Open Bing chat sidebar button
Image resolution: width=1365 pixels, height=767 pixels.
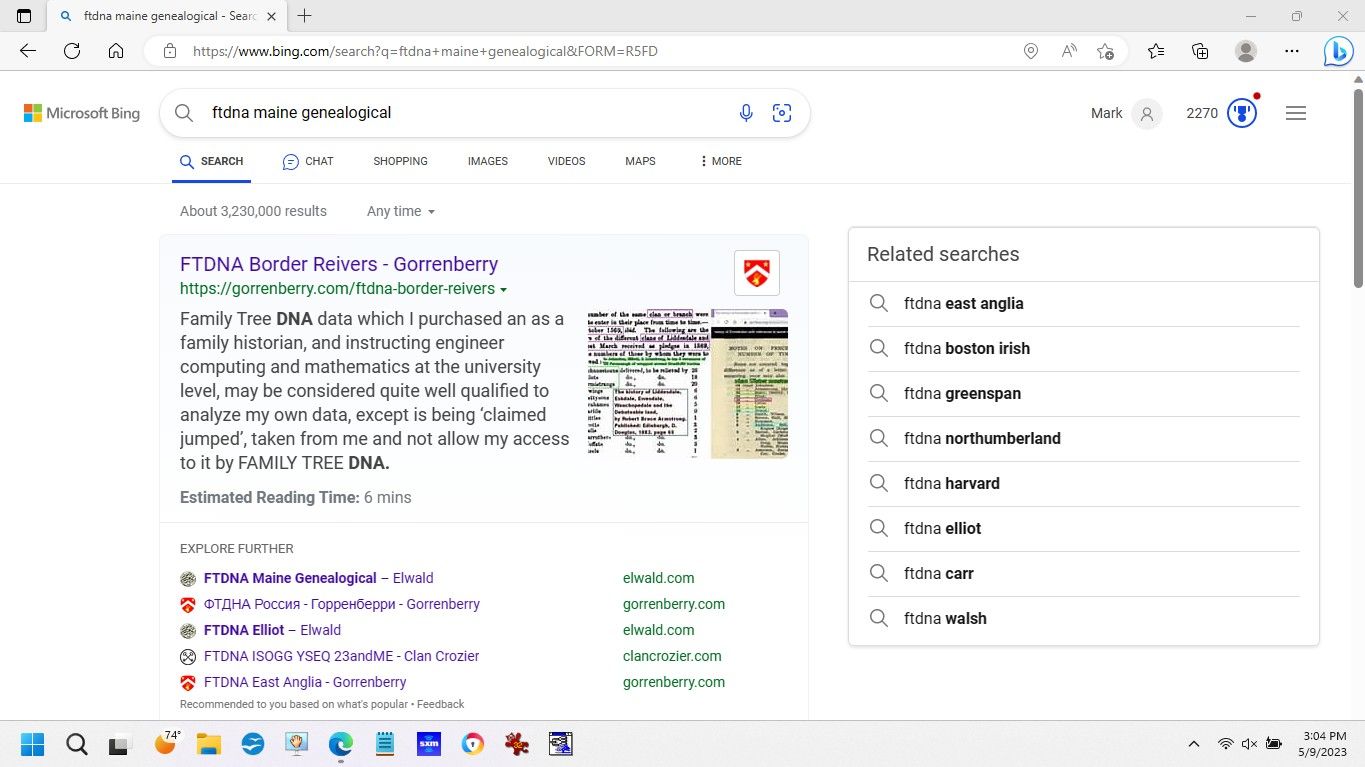tap(1338, 51)
